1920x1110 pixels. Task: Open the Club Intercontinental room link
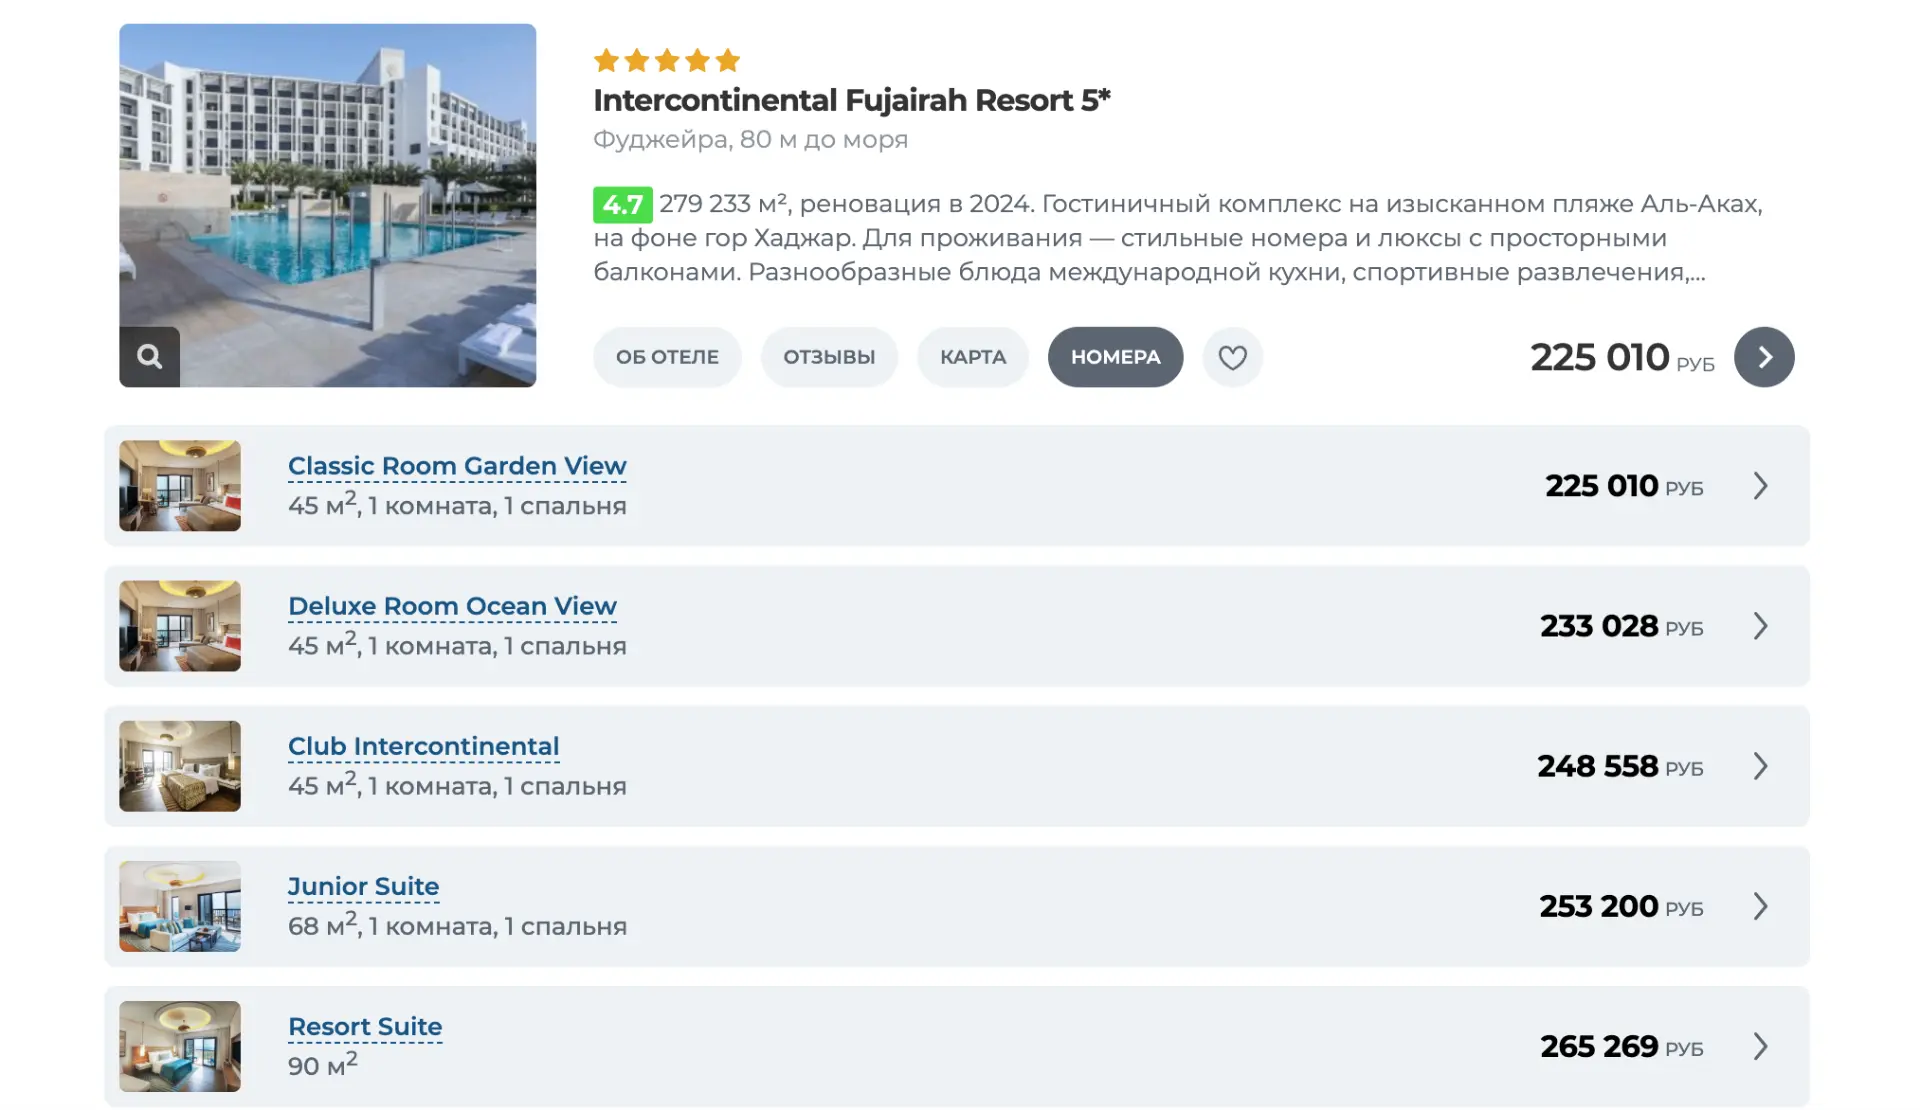click(x=423, y=746)
